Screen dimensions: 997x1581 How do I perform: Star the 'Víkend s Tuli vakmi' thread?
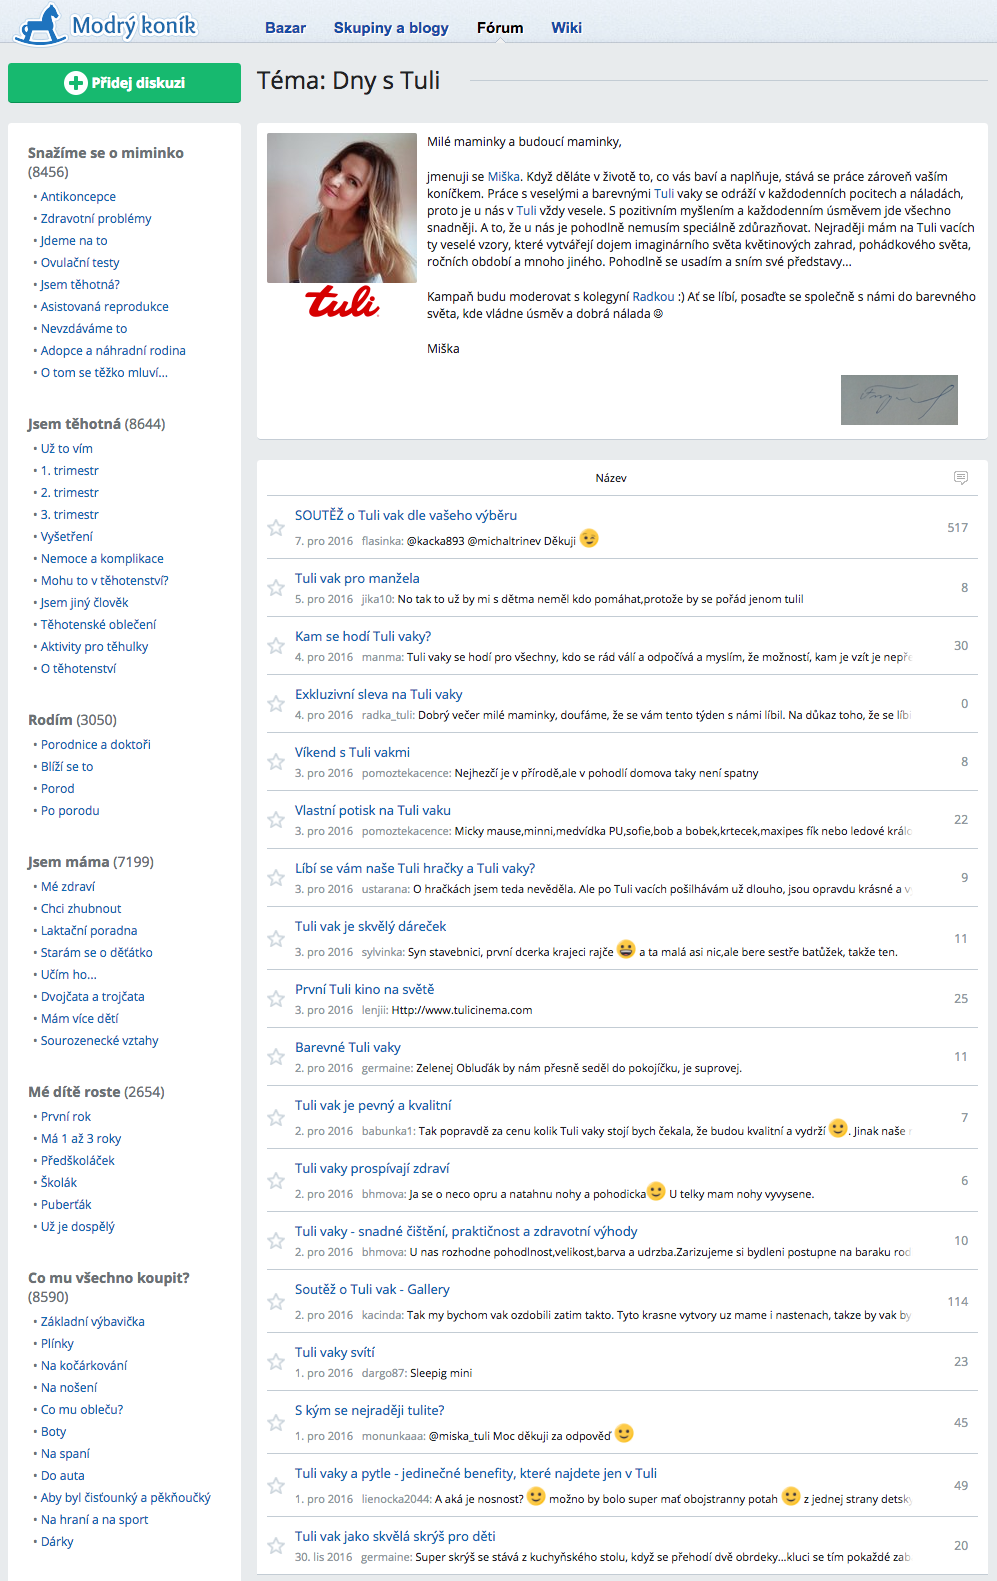tap(276, 761)
